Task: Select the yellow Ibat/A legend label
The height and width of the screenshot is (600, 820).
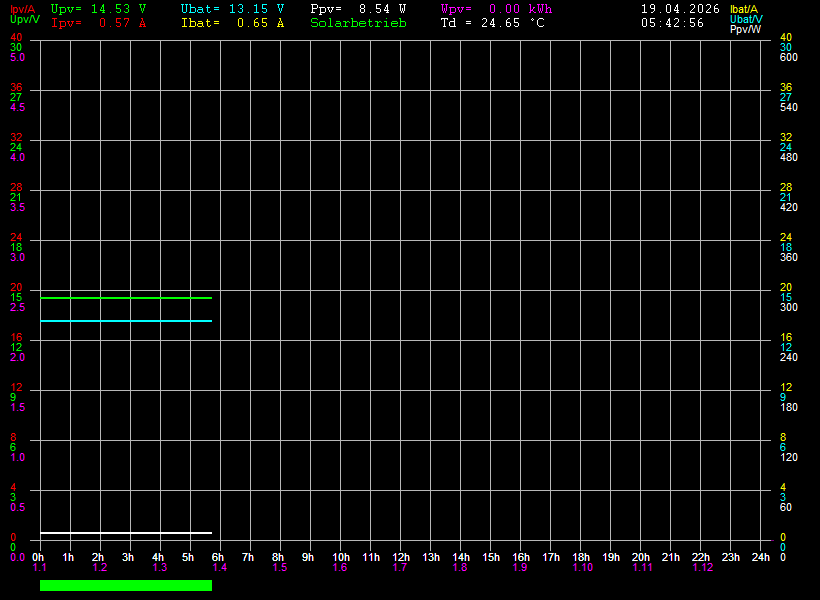Action: (x=745, y=9)
